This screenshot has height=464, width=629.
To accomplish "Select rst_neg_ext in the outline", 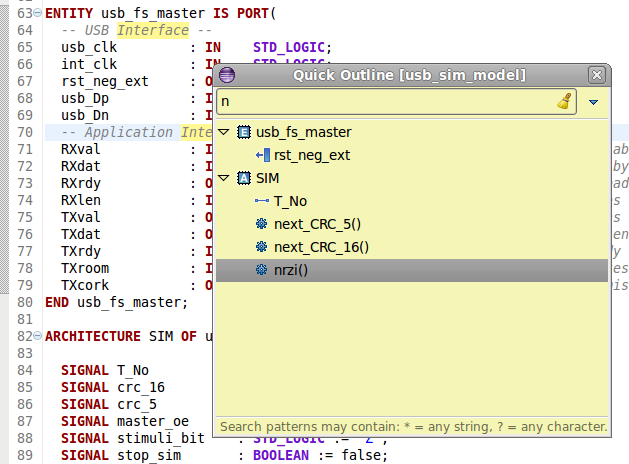I will (x=312, y=155).
